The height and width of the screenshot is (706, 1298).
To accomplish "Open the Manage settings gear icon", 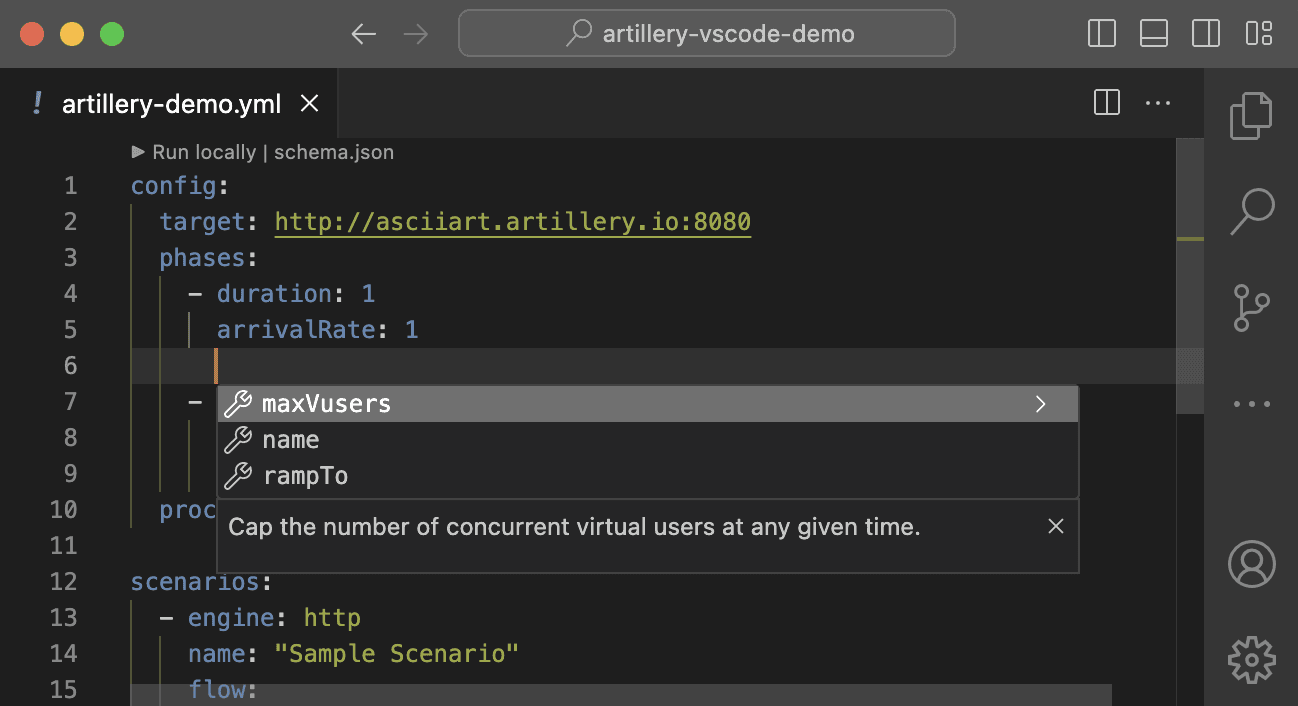I will pyautogui.click(x=1251, y=660).
